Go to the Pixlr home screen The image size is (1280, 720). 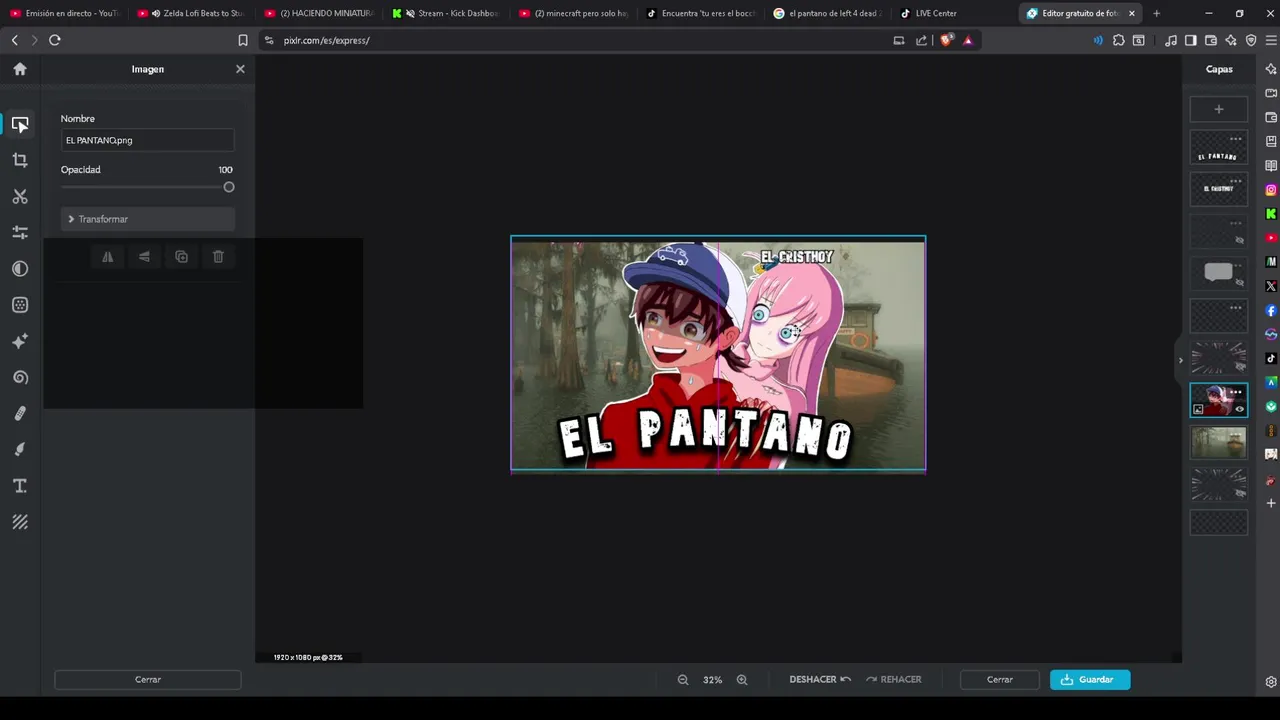pos(20,69)
